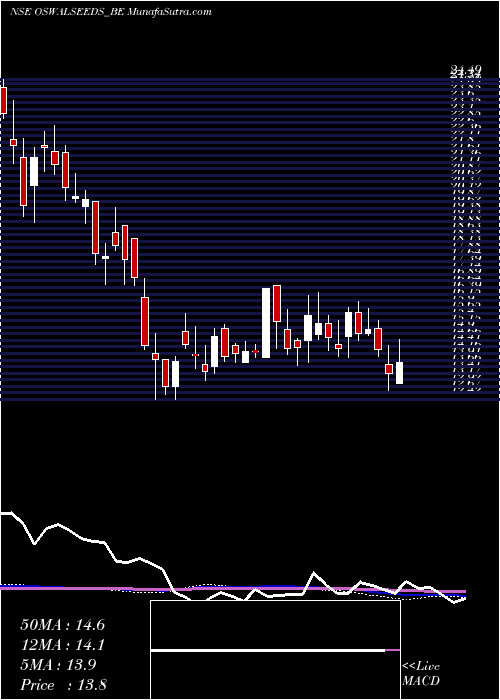
Task: Click the 12MA : 14.1 label
Action: tap(62, 645)
